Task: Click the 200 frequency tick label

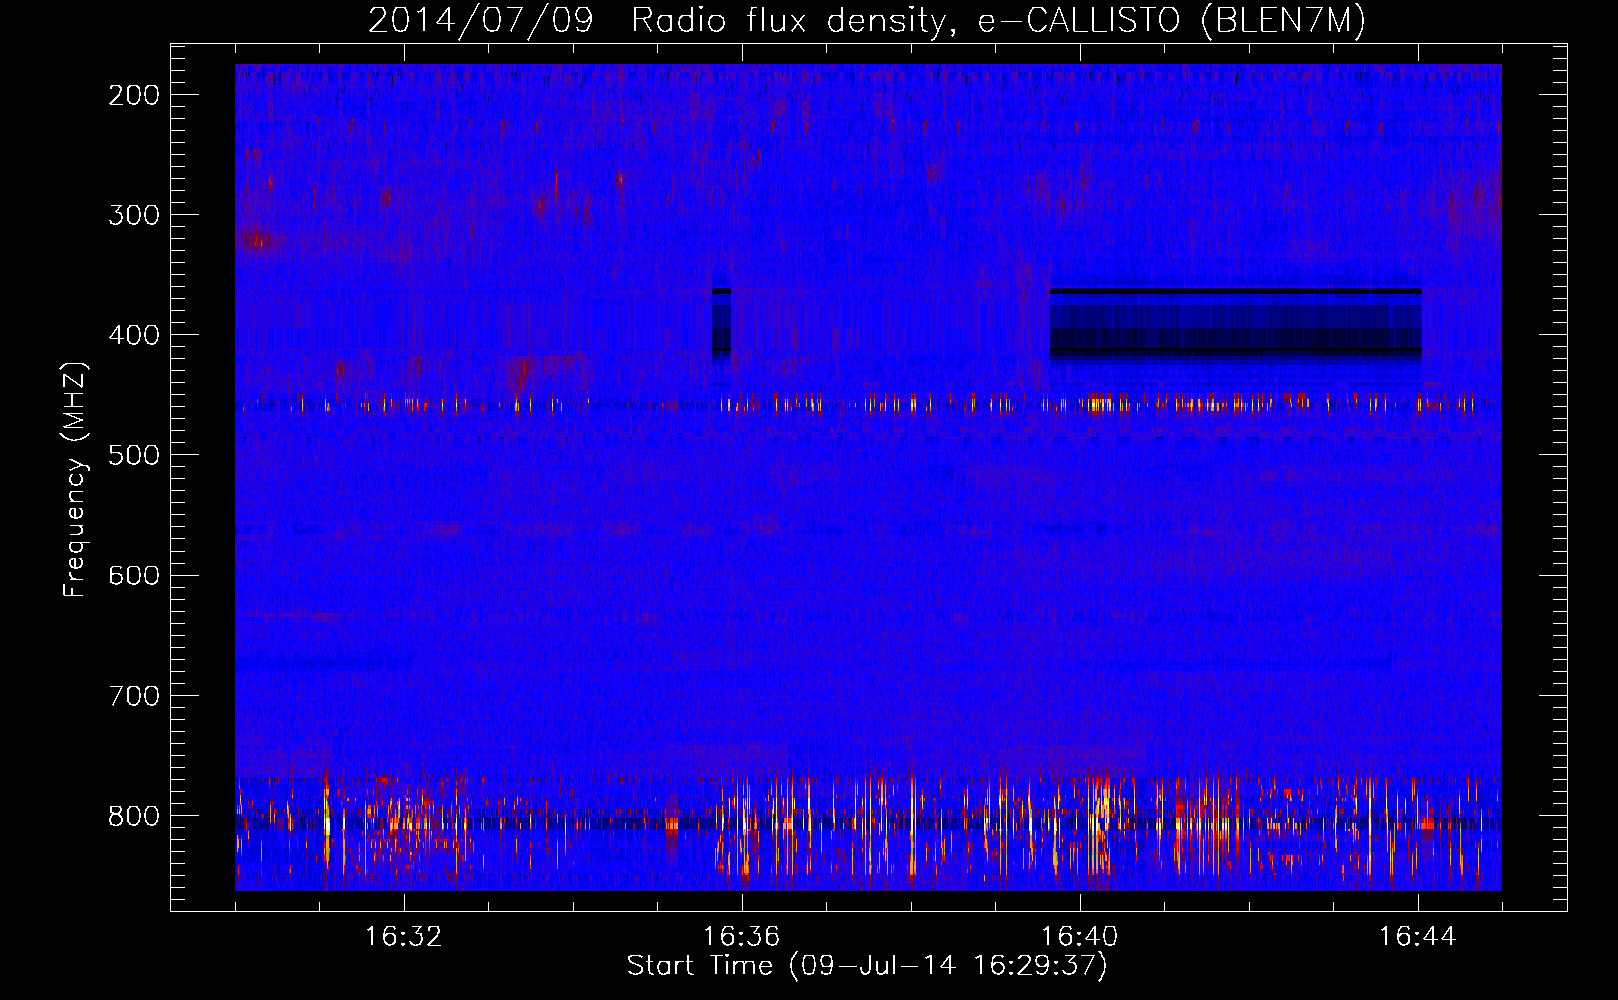Action: tap(134, 95)
